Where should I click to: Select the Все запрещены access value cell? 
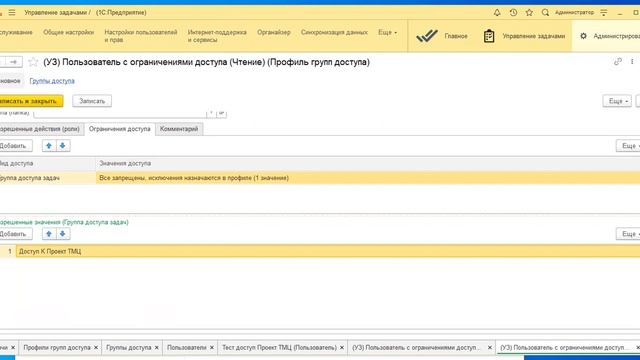[x=368, y=178]
